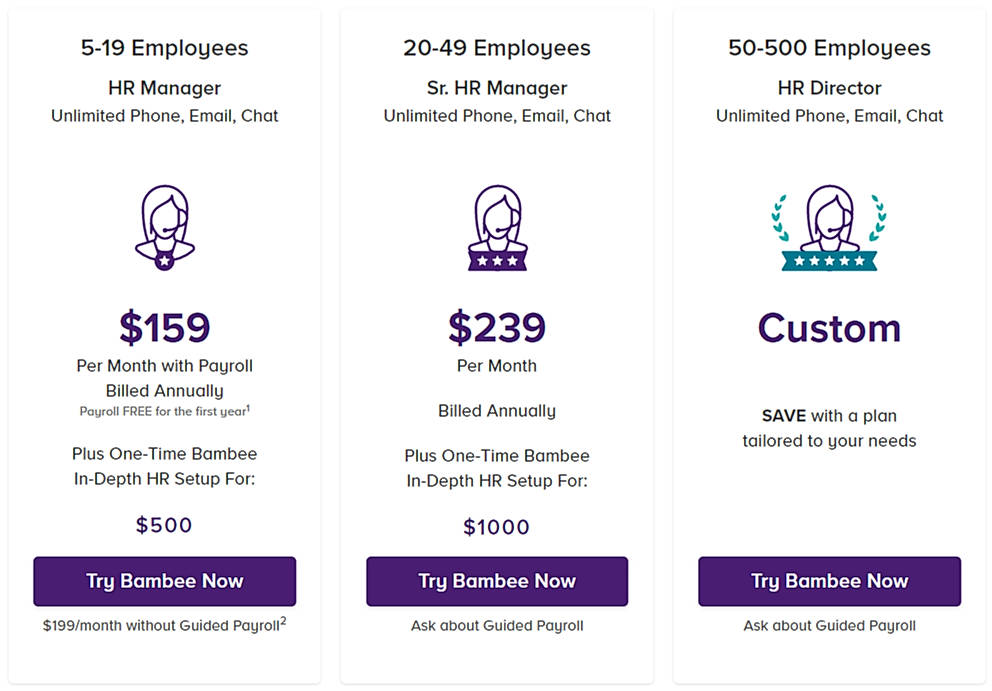Click the $199/month without Guided Payroll footnote
This screenshot has width=992, height=691.
(164, 625)
